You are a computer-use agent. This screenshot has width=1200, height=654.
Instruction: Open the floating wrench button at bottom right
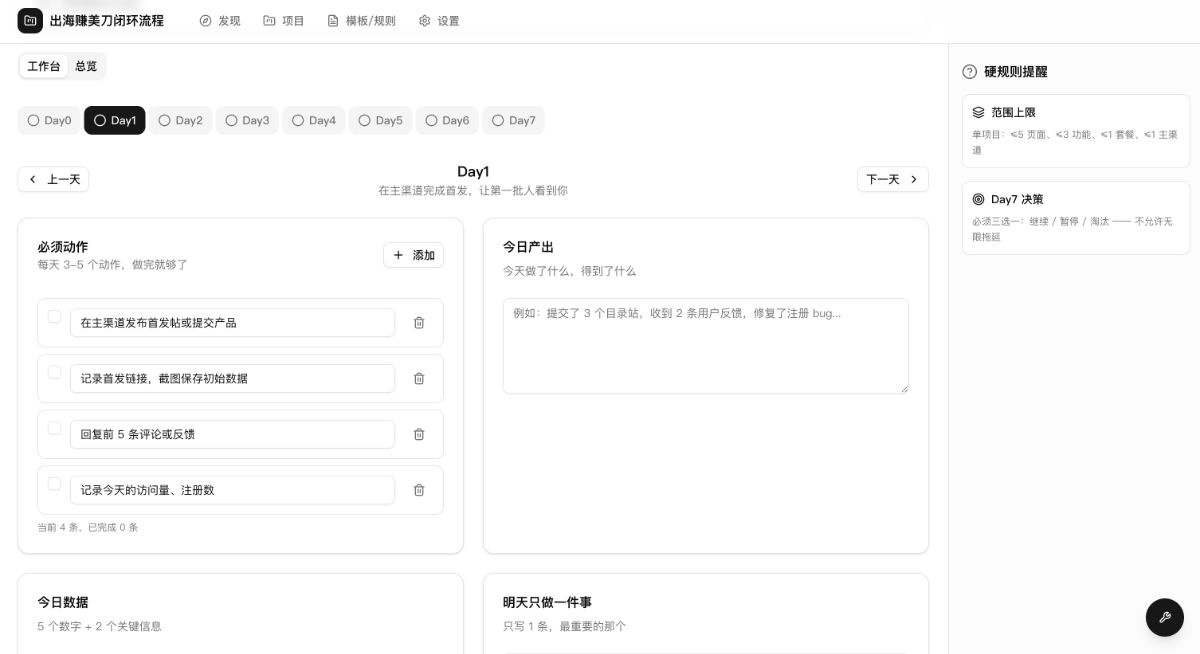1164,617
